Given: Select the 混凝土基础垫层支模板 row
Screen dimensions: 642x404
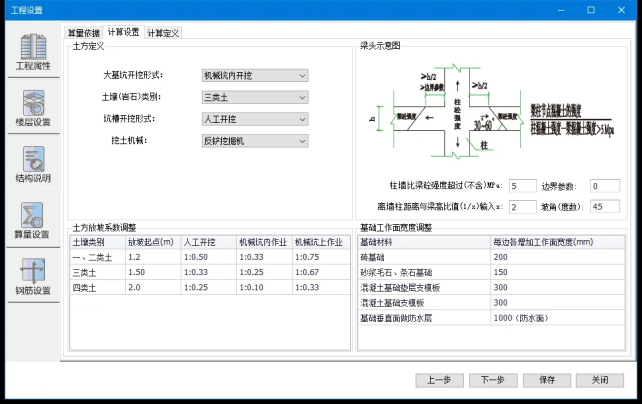Looking at the screenshot, I should click(491, 288).
